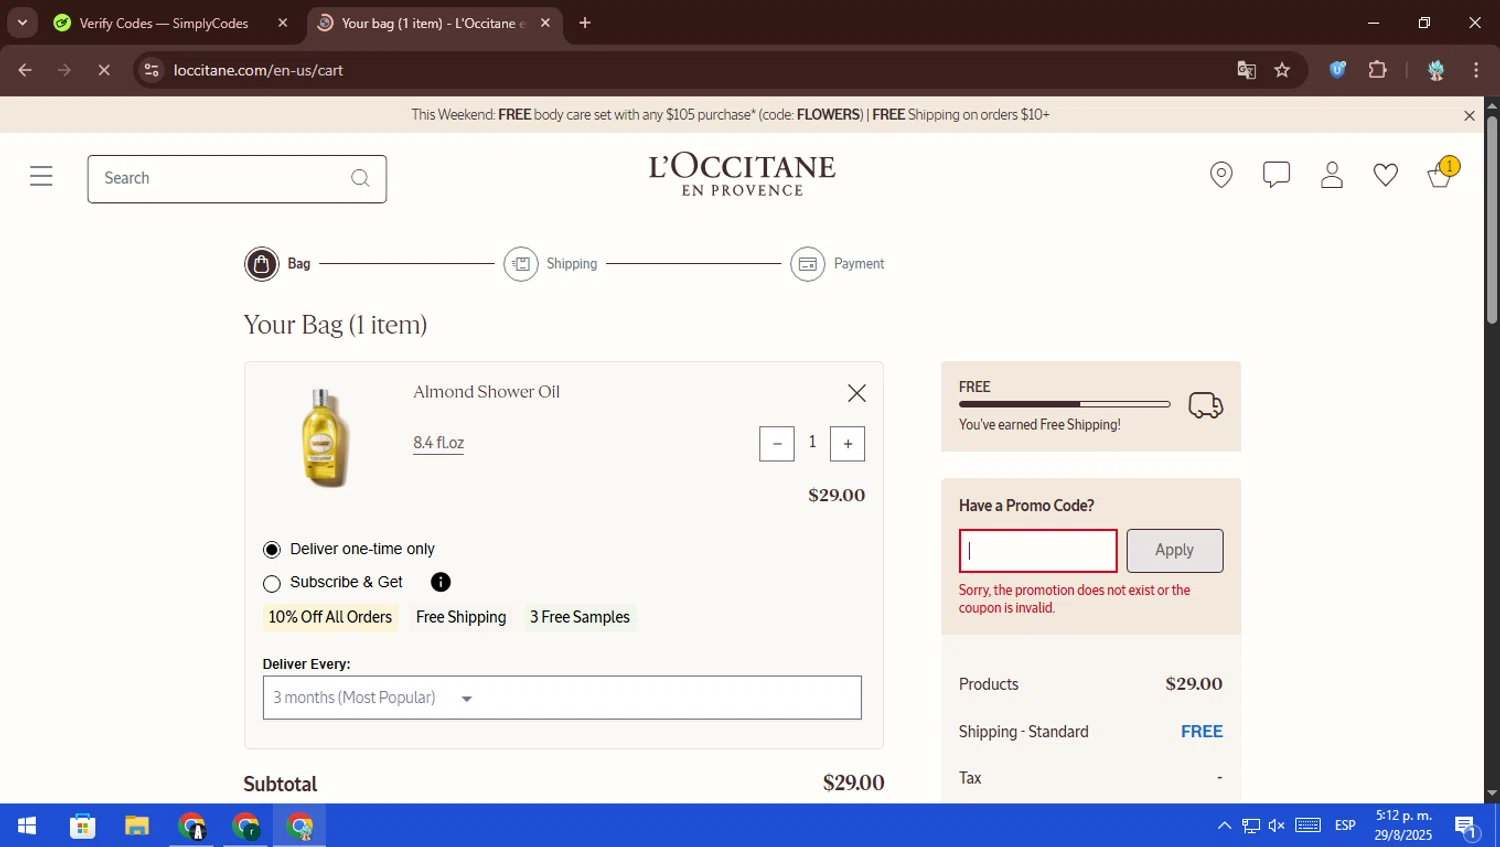Open a new browser tab
Image resolution: width=1500 pixels, height=847 pixels.
click(x=585, y=23)
